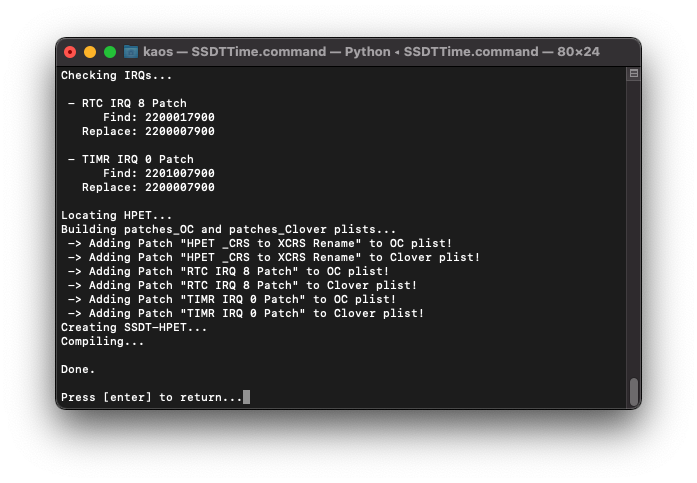This screenshot has width=697, height=483.
Task: Click the folder proxy icon in title bar
Action: [130, 51]
